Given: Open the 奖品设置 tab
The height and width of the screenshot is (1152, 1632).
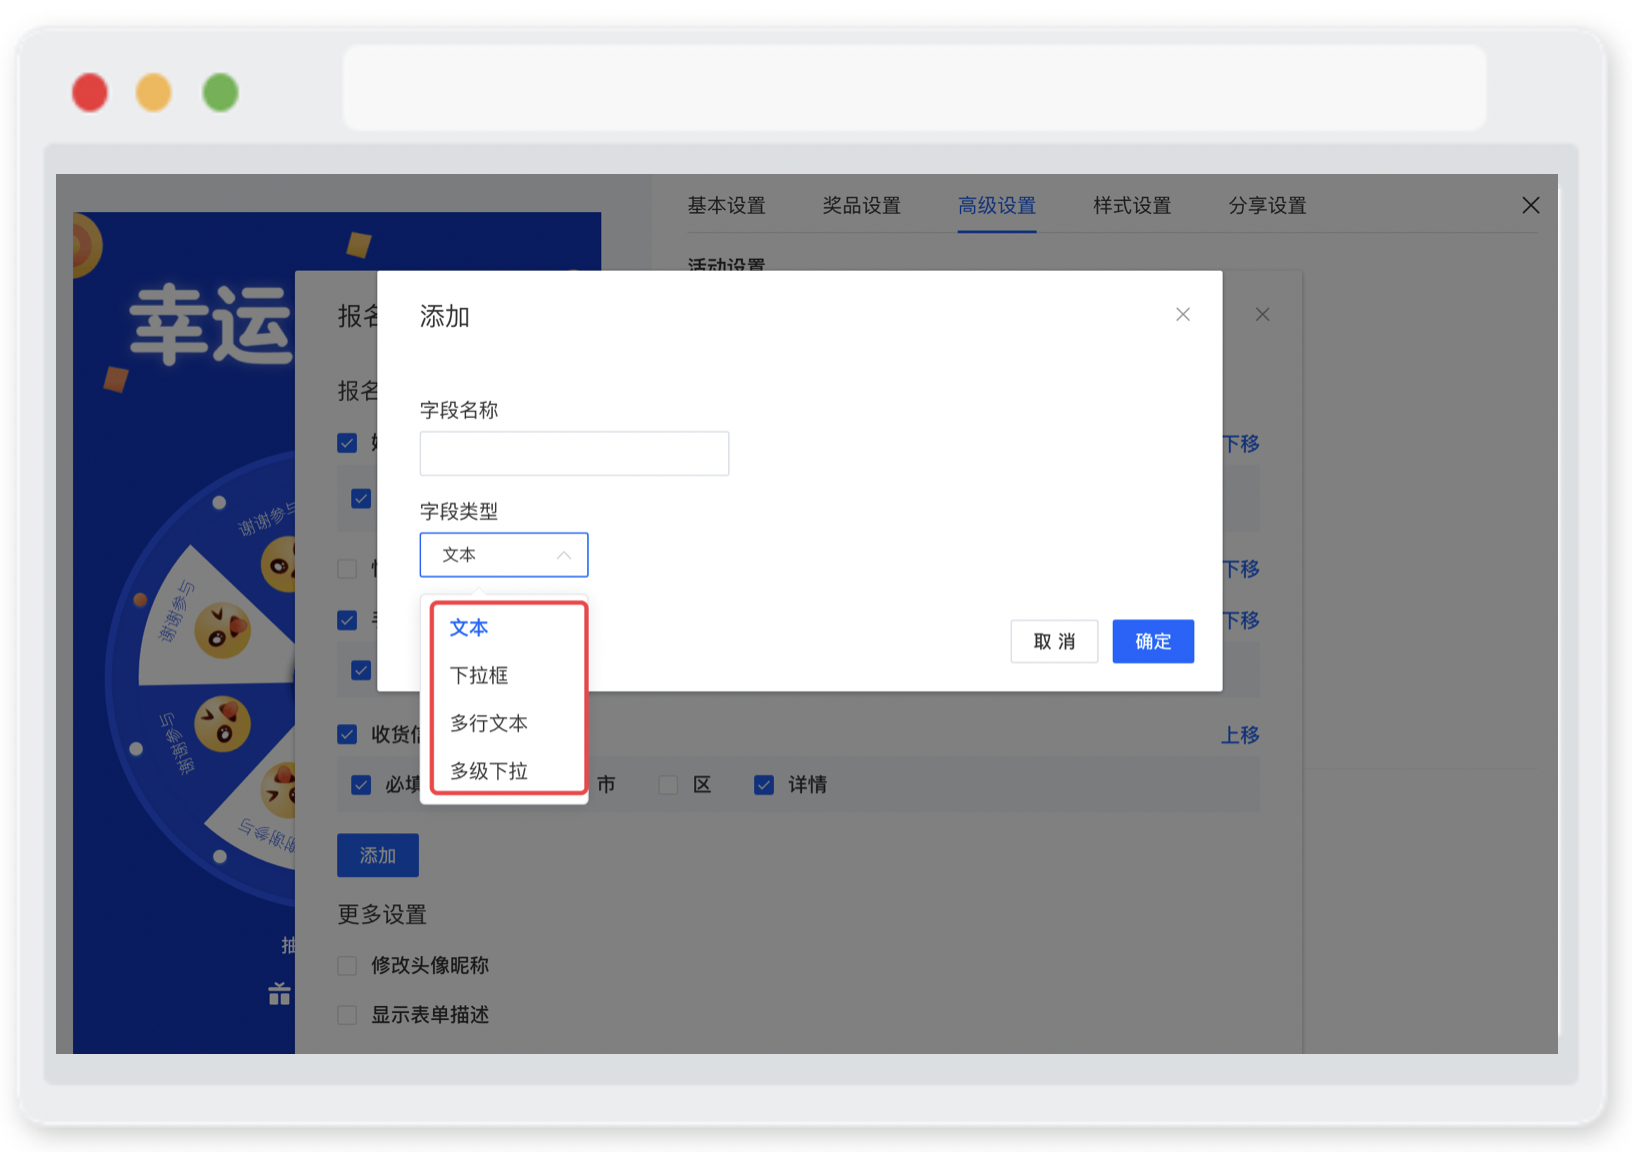Looking at the screenshot, I should 861,206.
